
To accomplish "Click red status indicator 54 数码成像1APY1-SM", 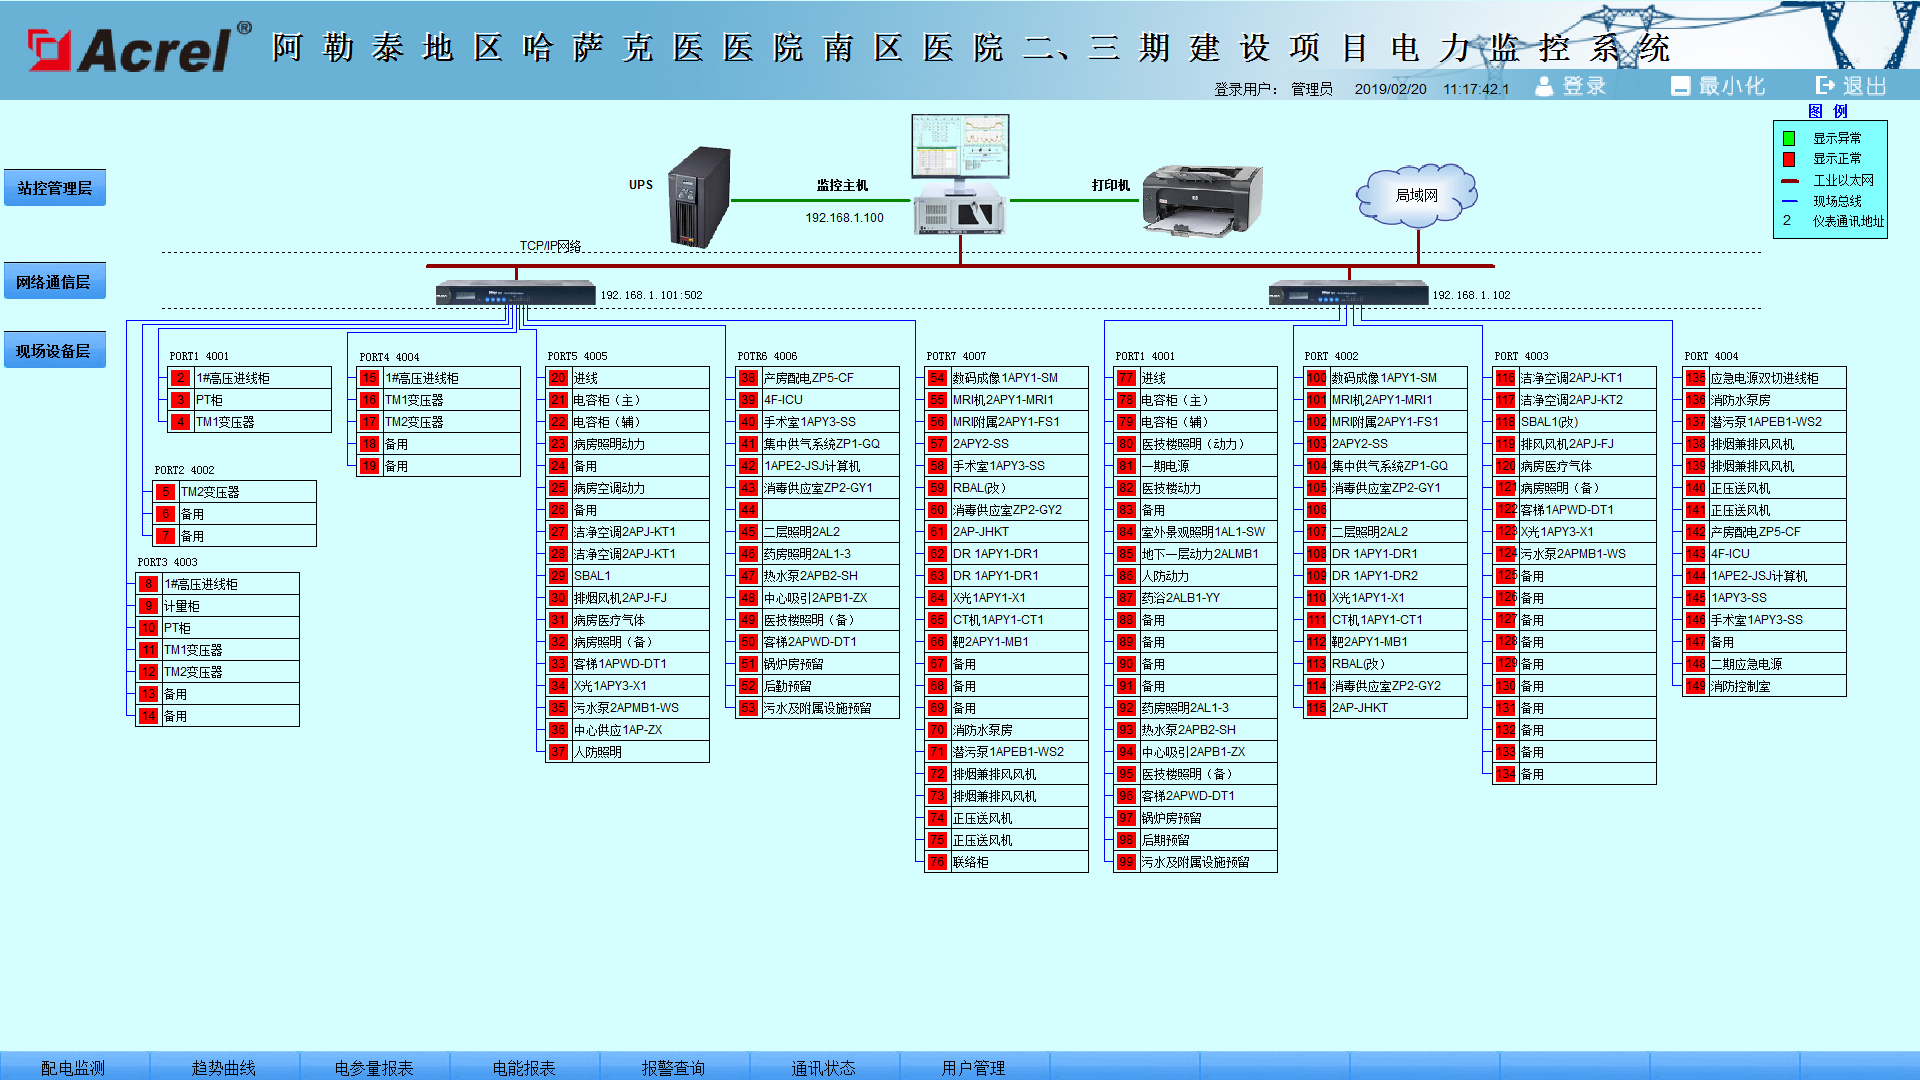I will [937, 378].
